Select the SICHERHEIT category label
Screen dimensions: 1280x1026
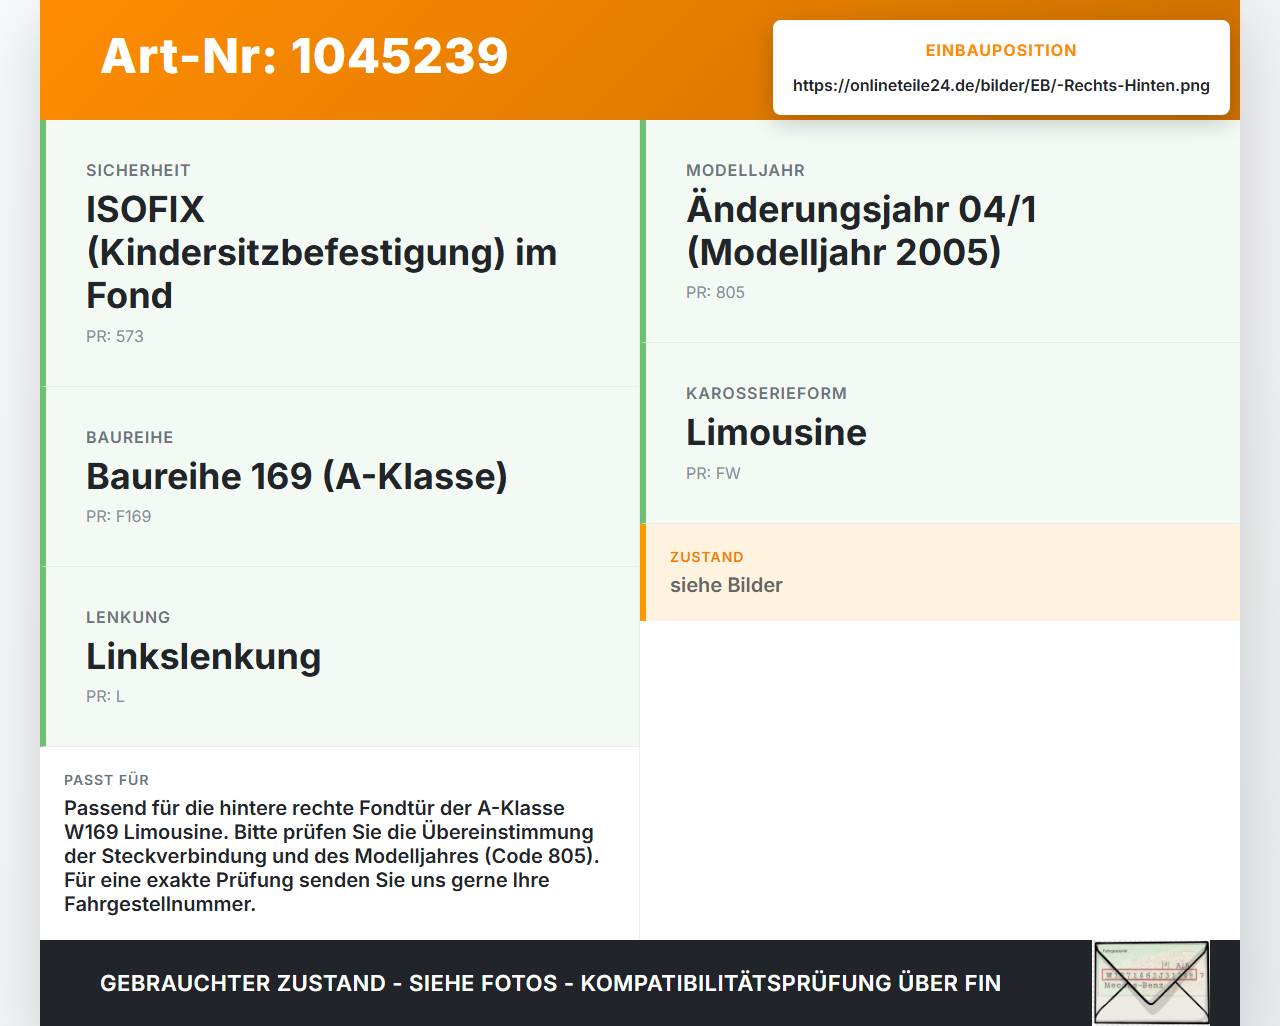[x=138, y=170]
